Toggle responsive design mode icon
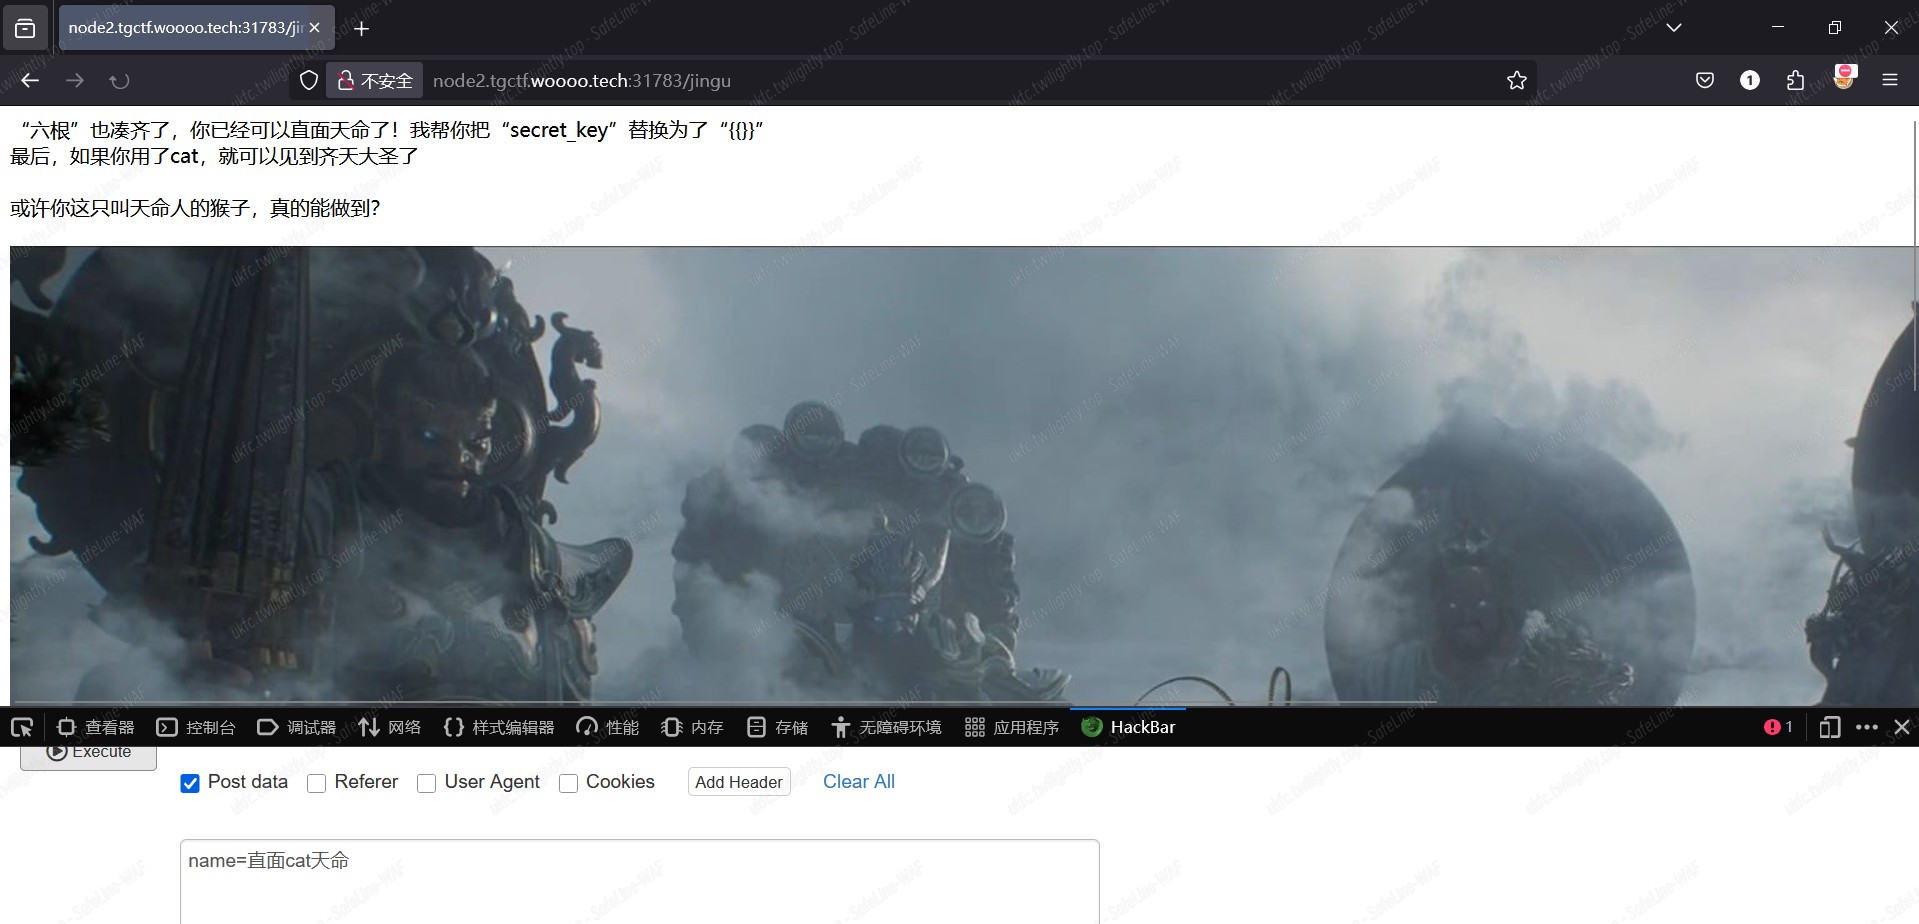This screenshot has width=1919, height=924. pos(1829,727)
